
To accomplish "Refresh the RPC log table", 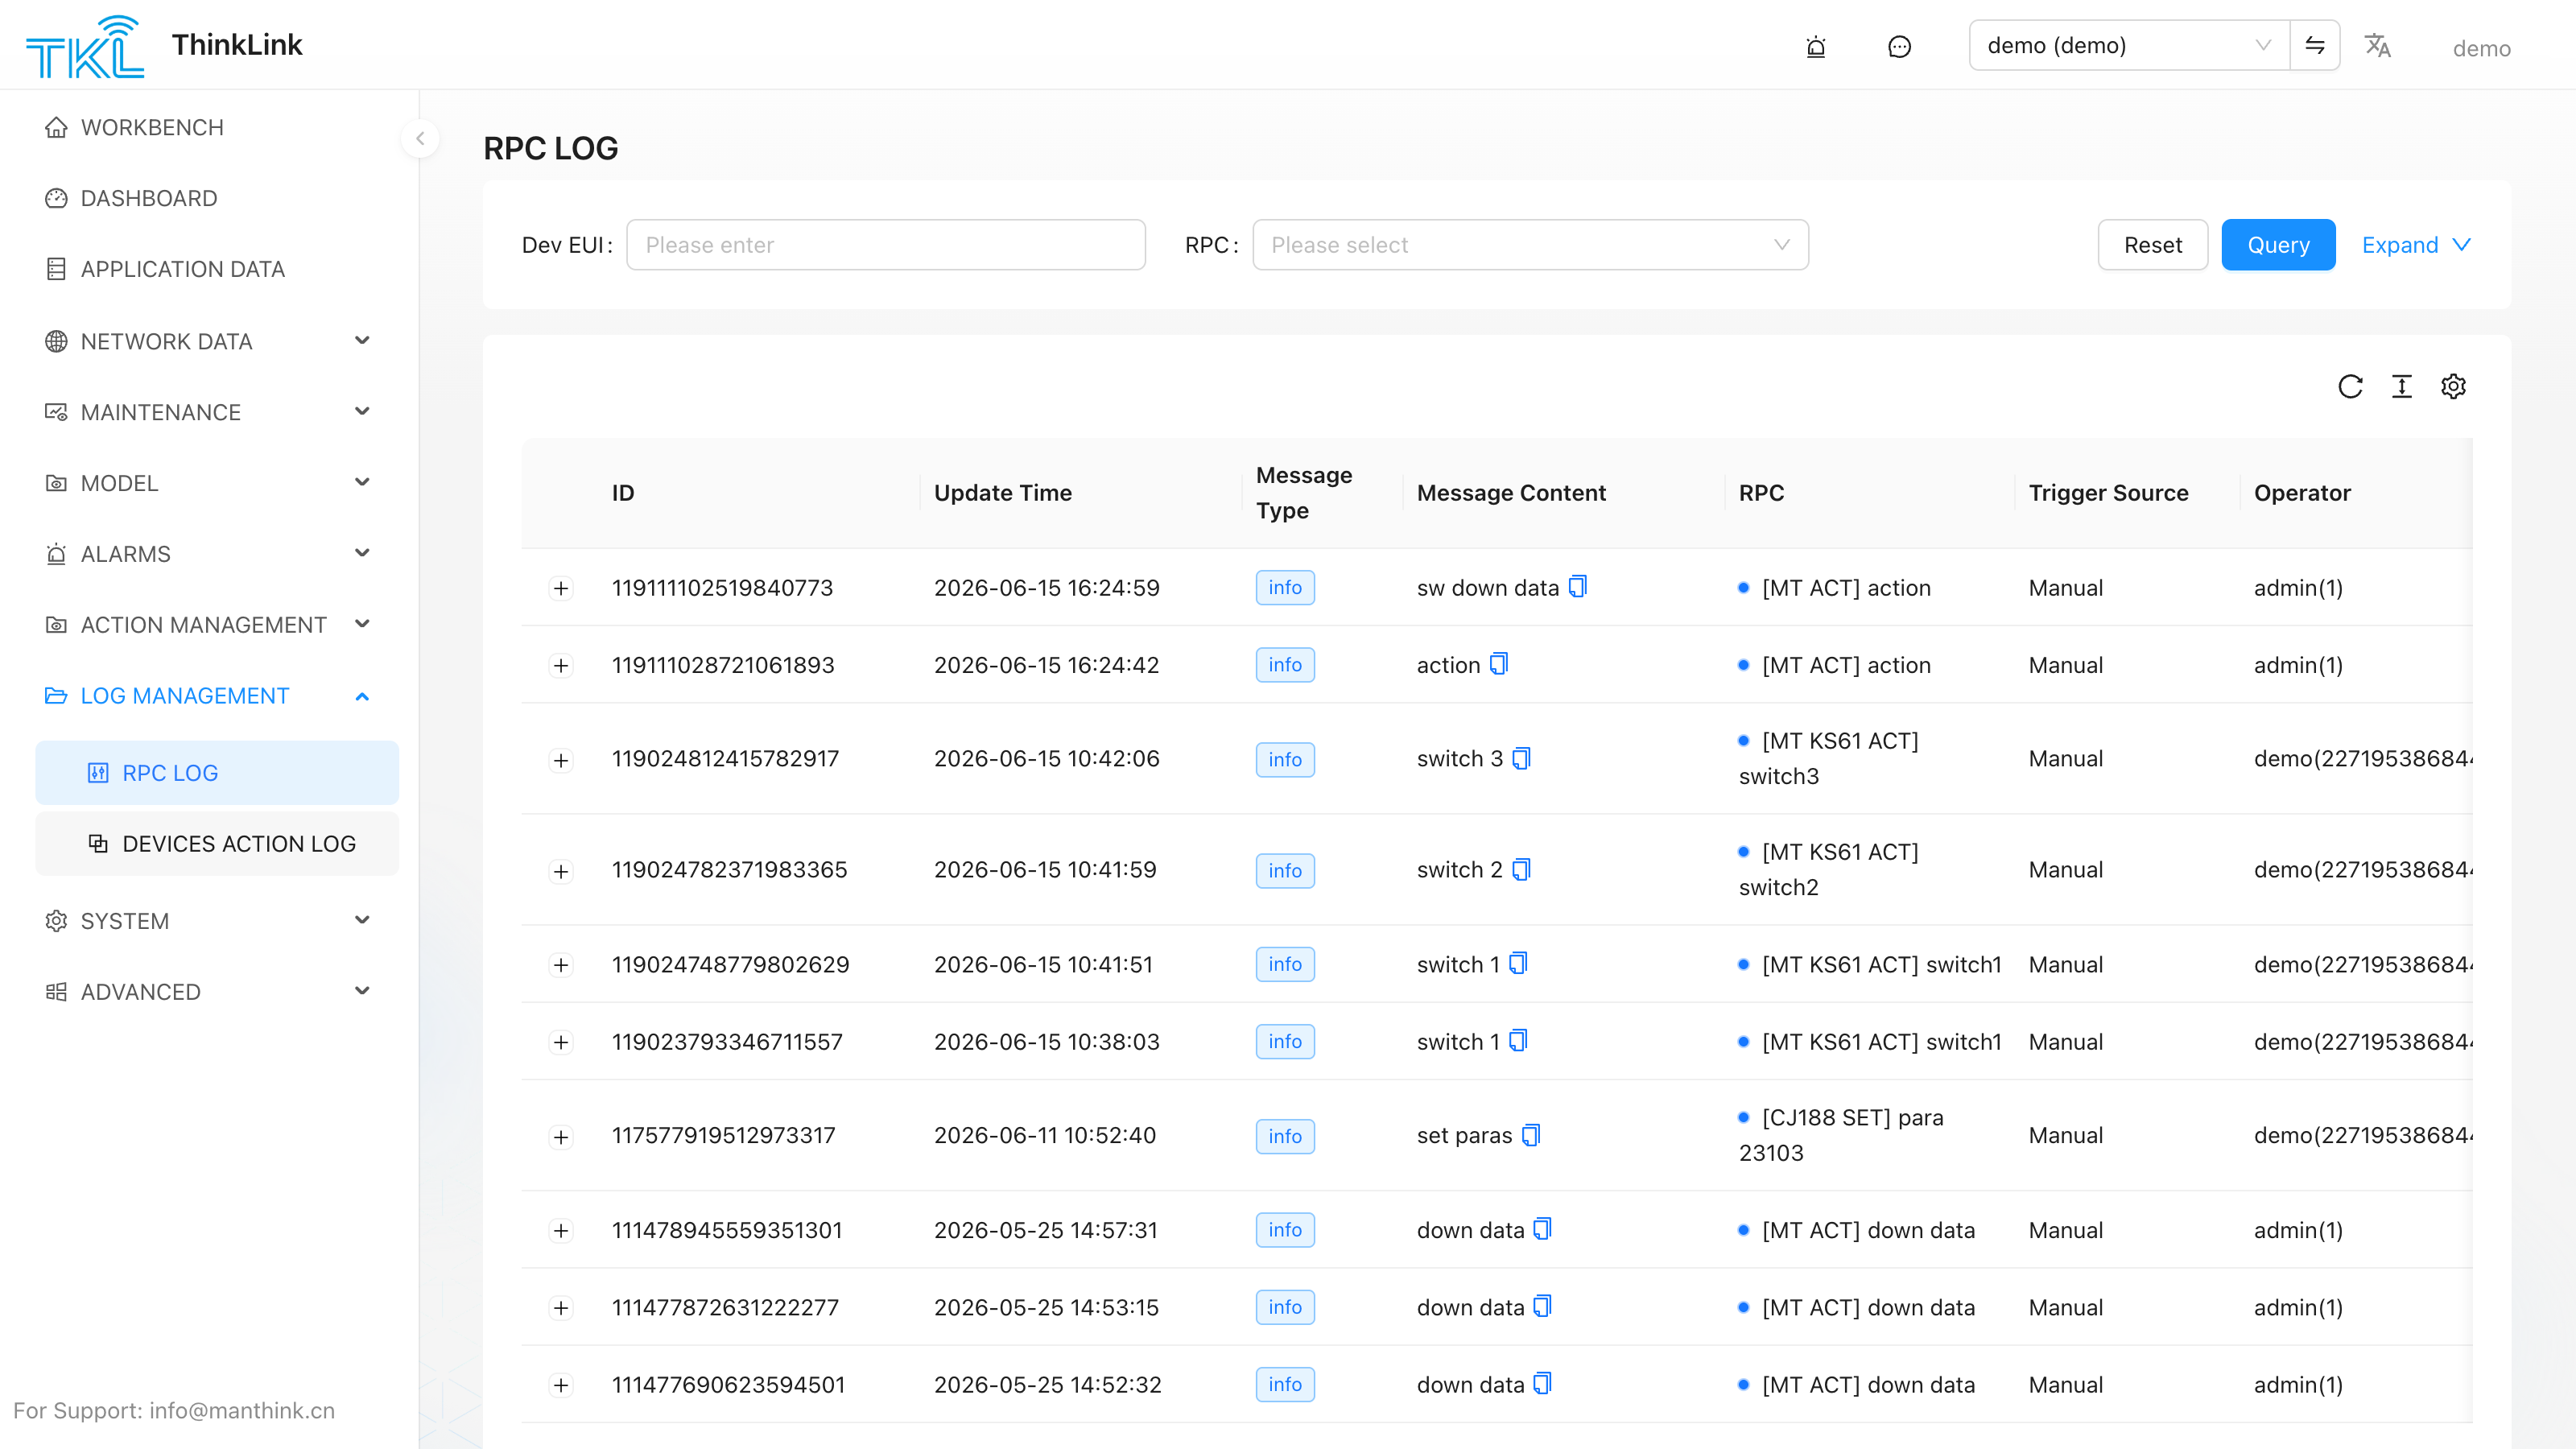I will pos(2350,386).
